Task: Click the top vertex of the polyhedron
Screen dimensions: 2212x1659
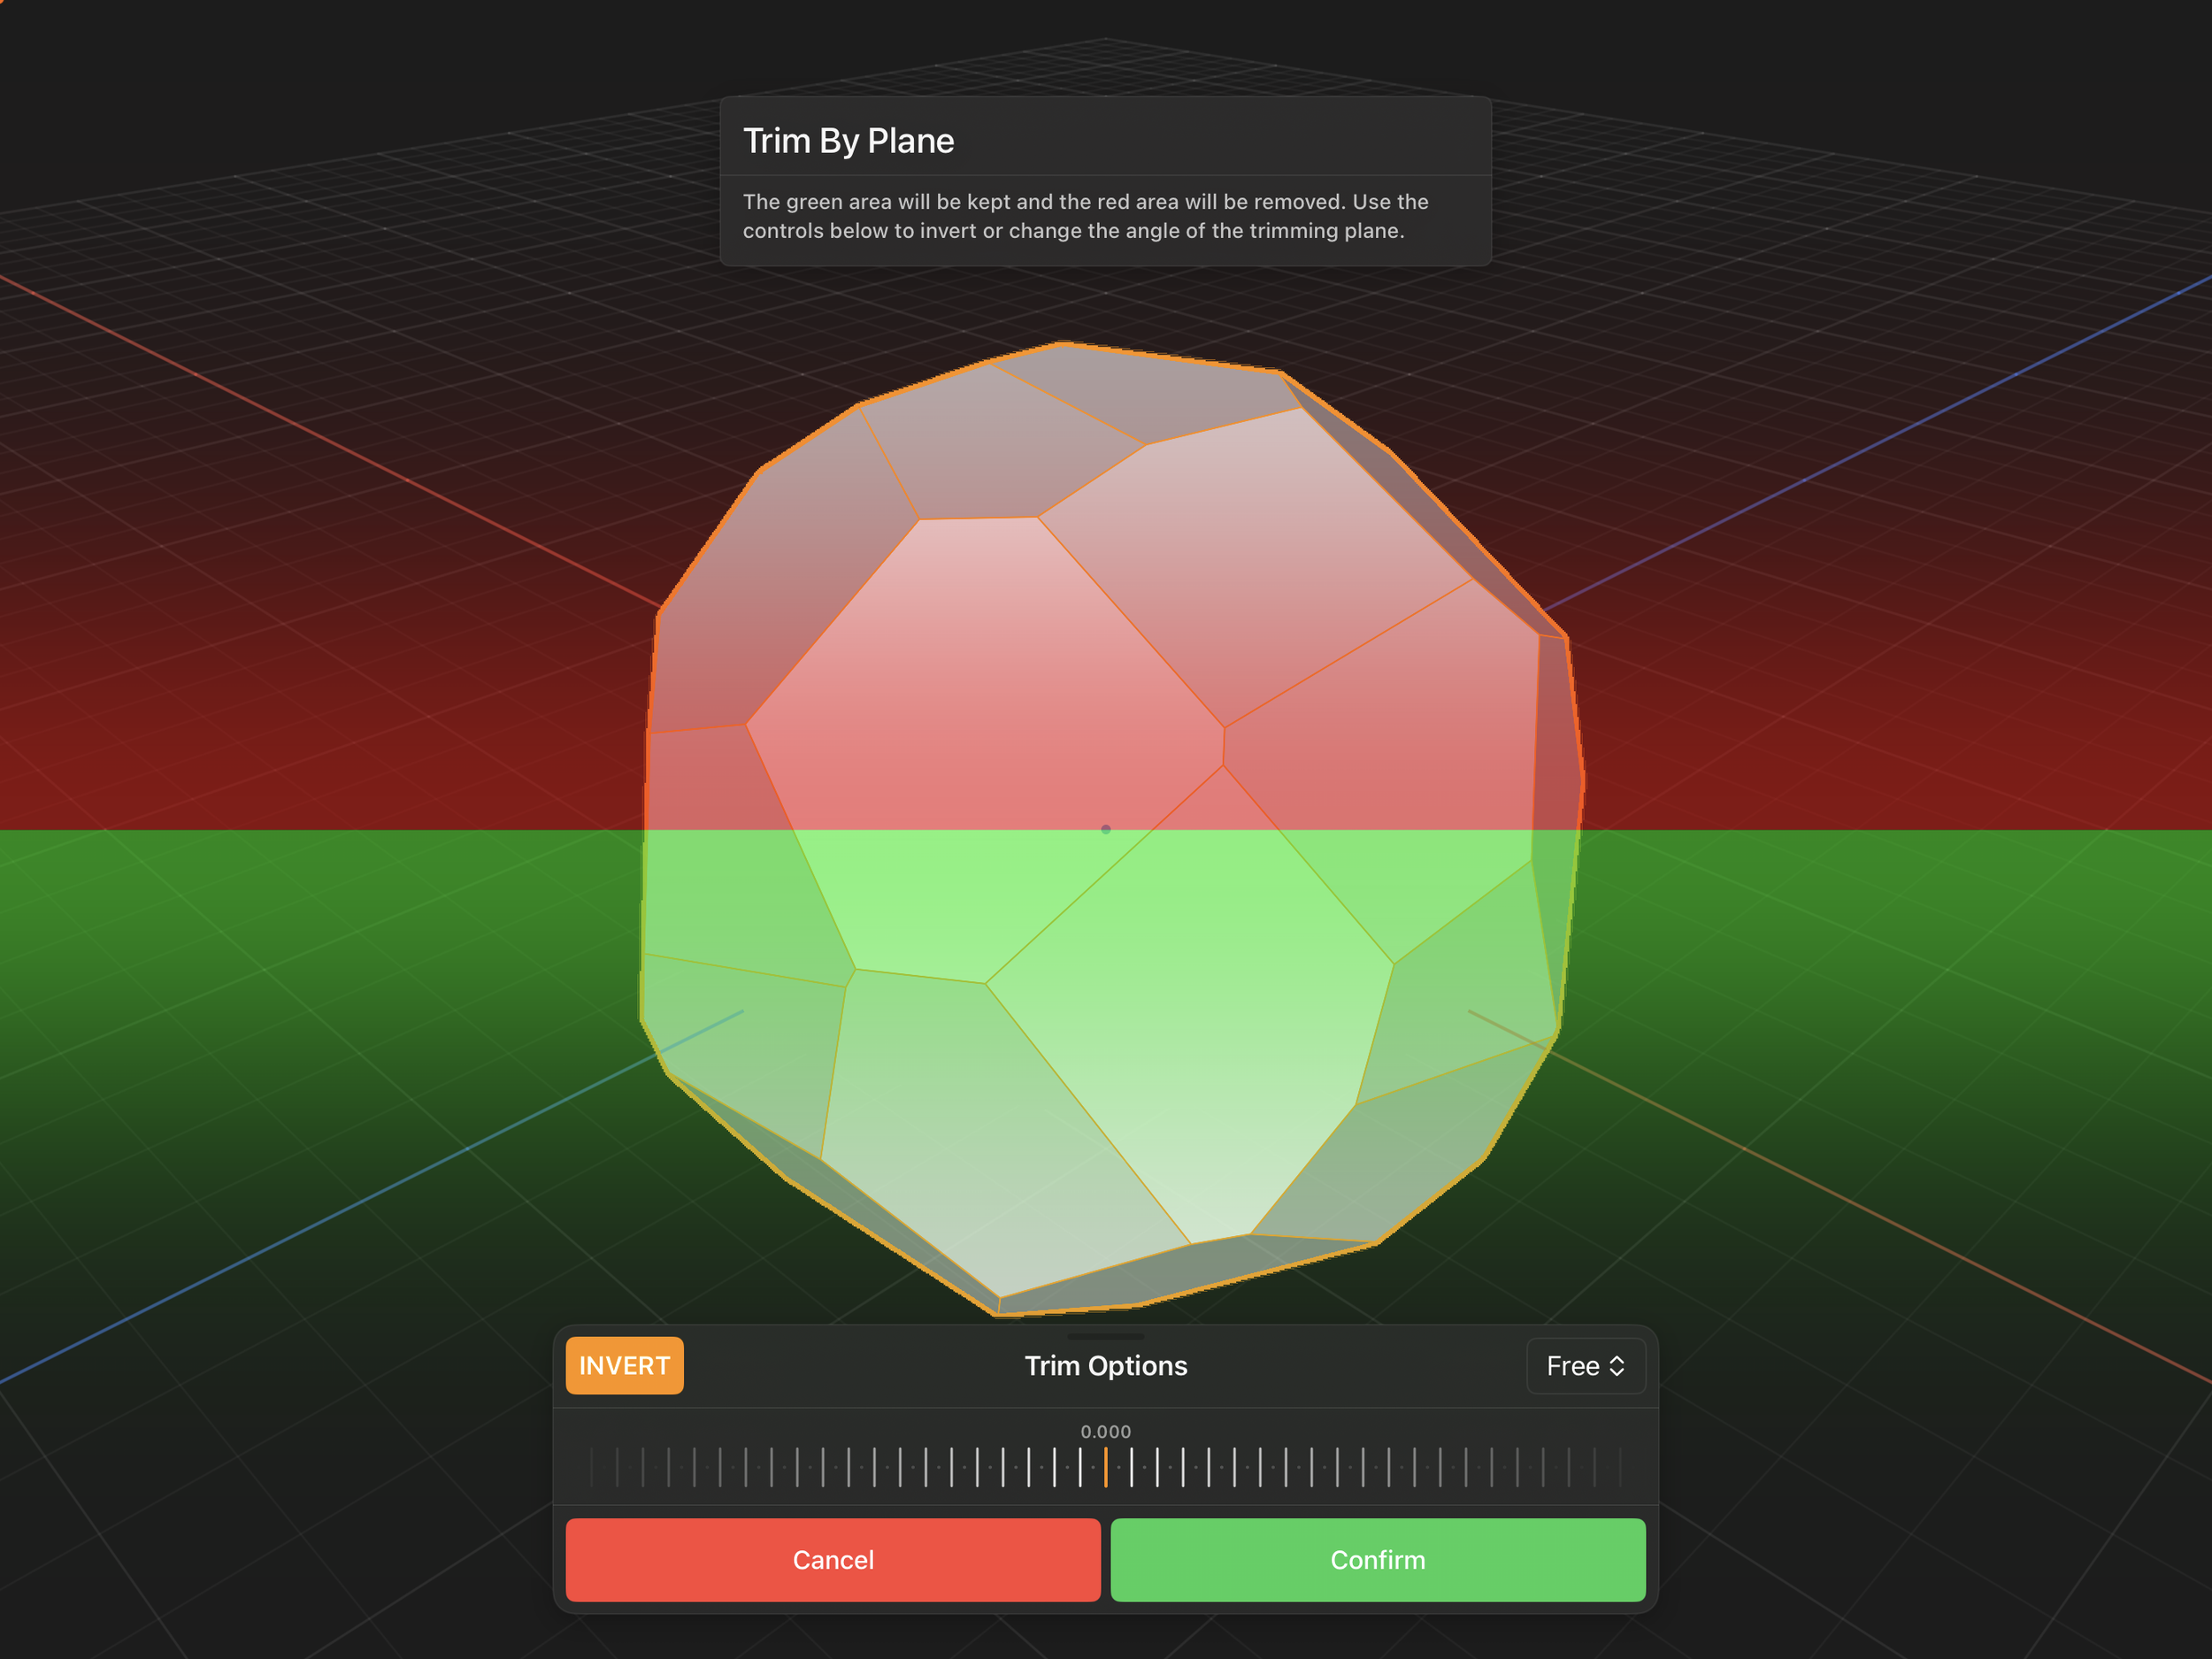Action: (1062, 344)
